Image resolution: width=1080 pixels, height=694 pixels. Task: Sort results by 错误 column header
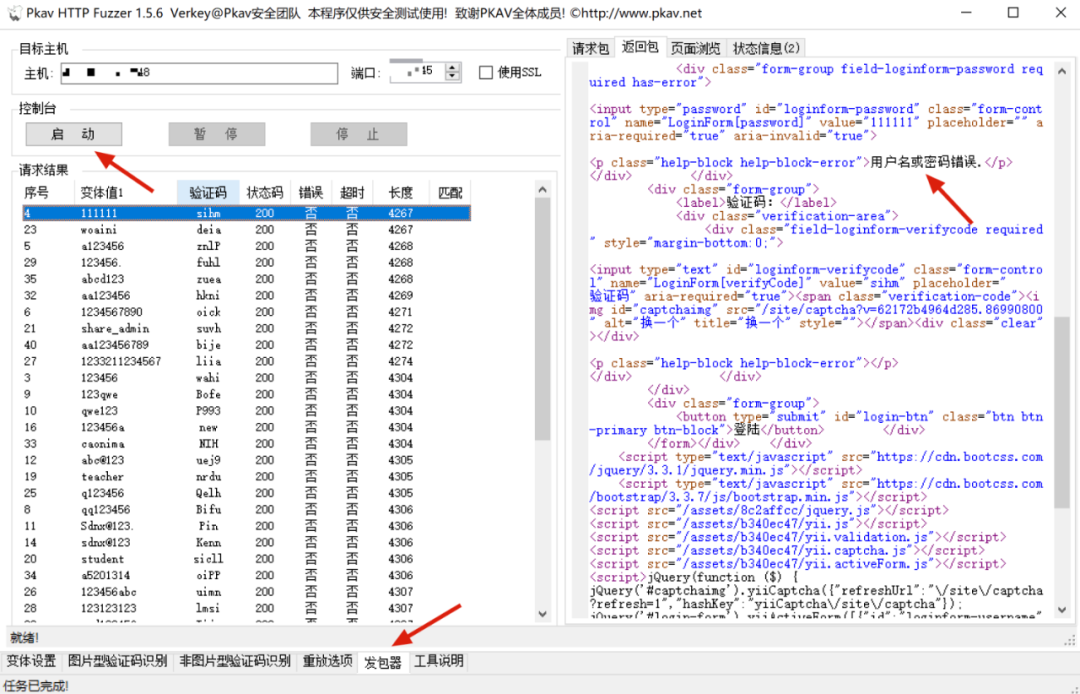click(x=311, y=193)
